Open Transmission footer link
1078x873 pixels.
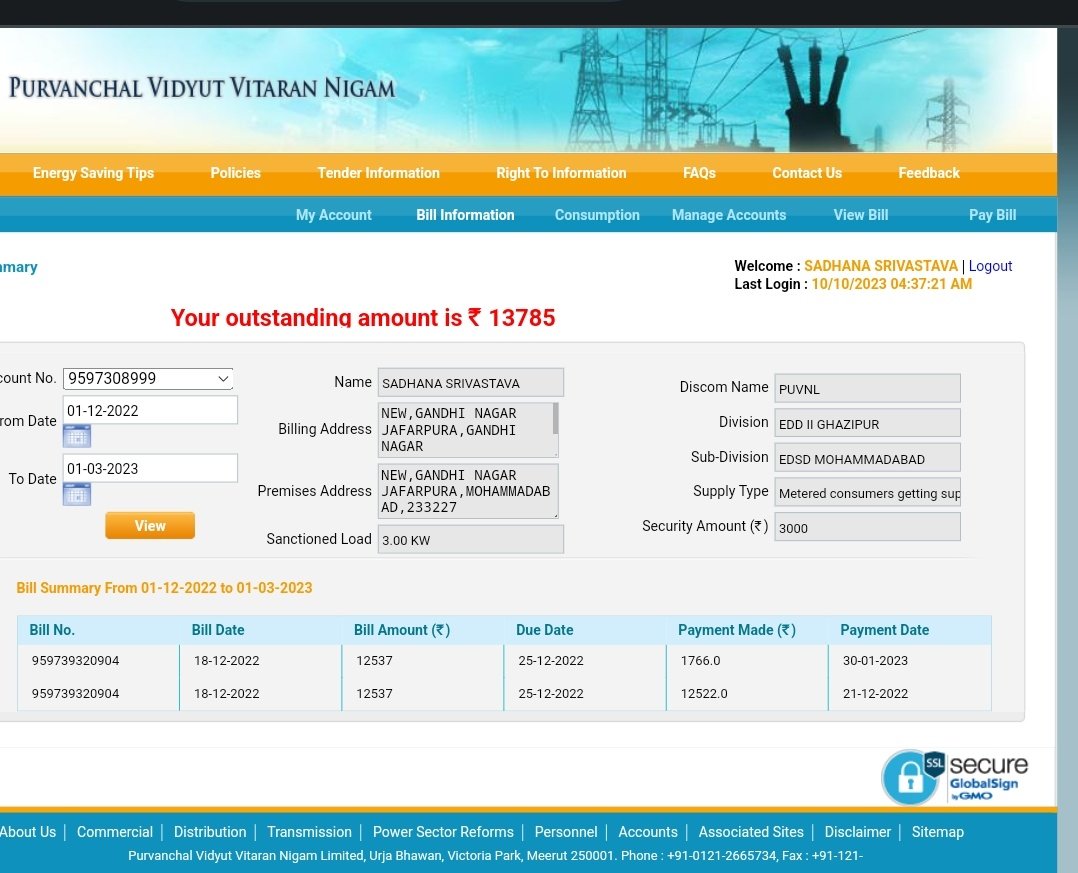click(x=309, y=832)
